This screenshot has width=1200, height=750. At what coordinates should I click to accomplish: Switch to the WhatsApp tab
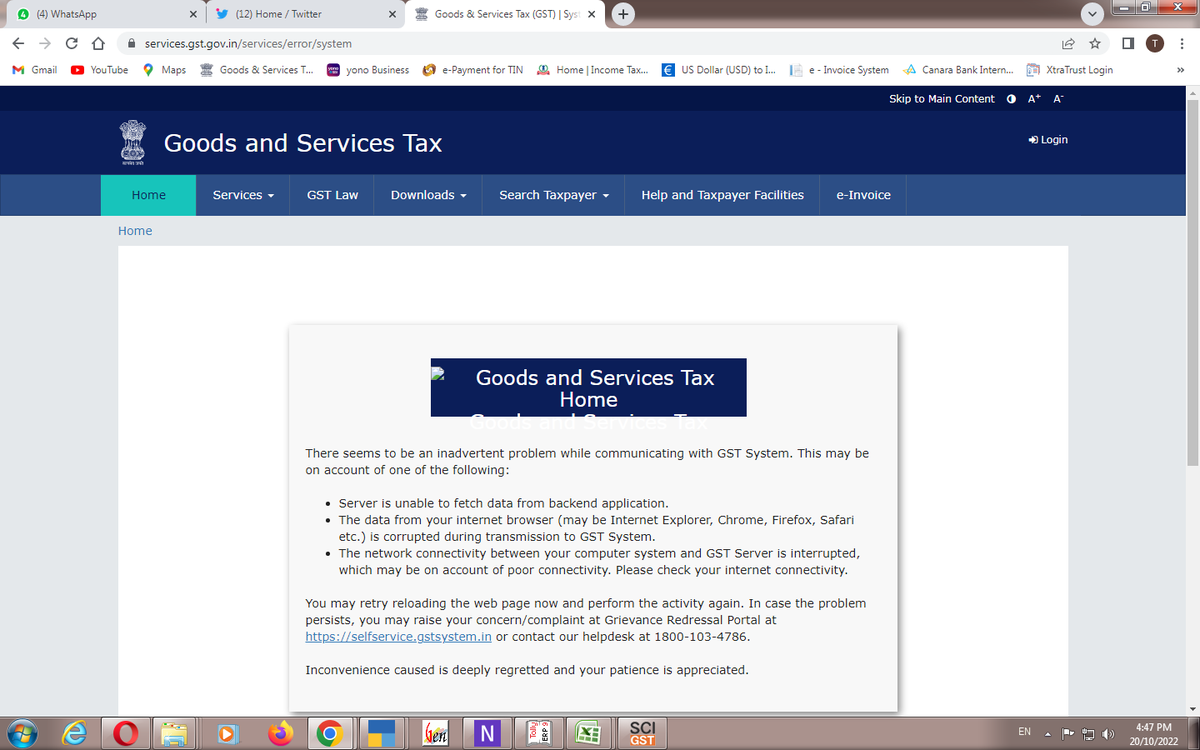103,15
